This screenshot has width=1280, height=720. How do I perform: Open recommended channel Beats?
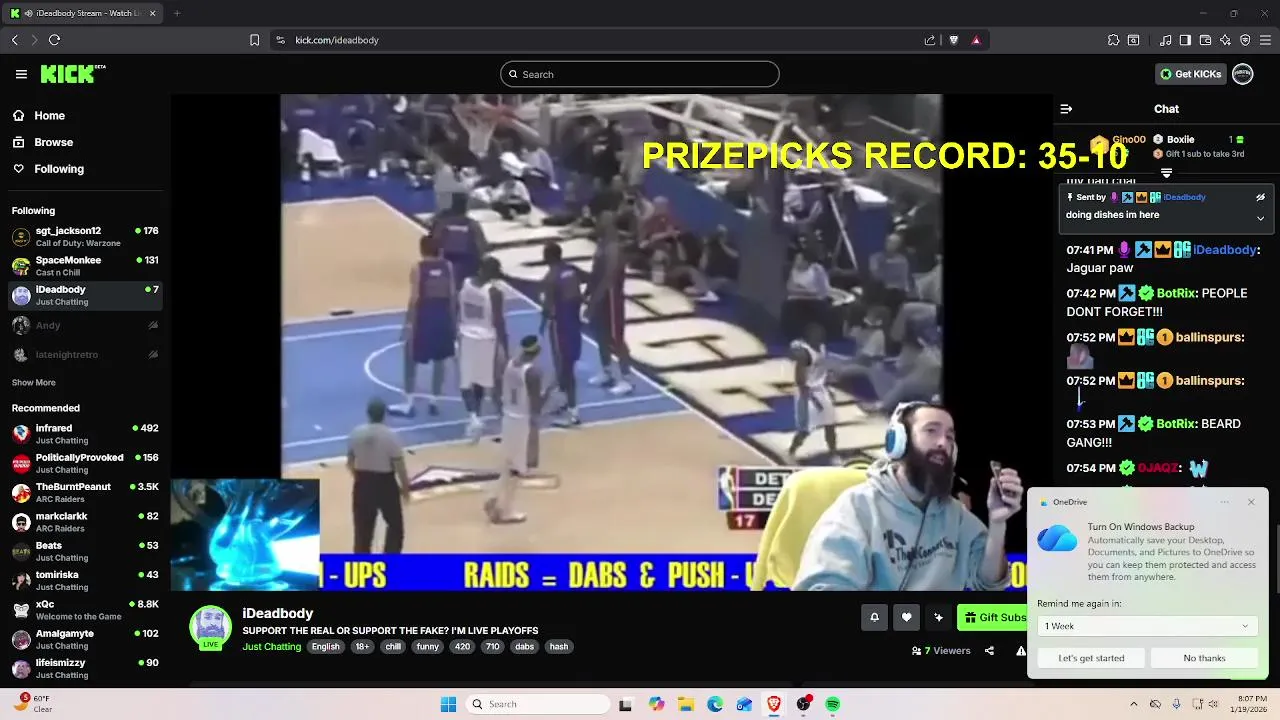point(85,551)
